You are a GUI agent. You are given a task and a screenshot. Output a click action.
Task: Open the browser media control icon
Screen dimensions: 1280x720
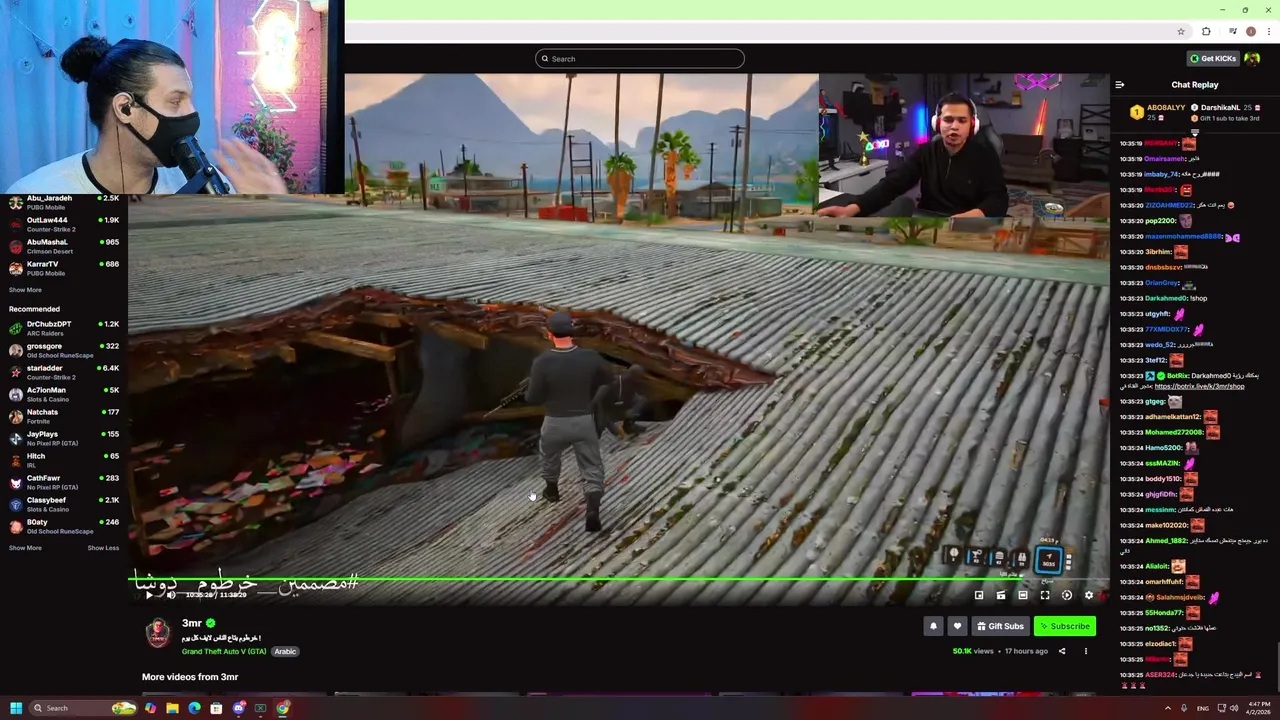pos(1232,32)
